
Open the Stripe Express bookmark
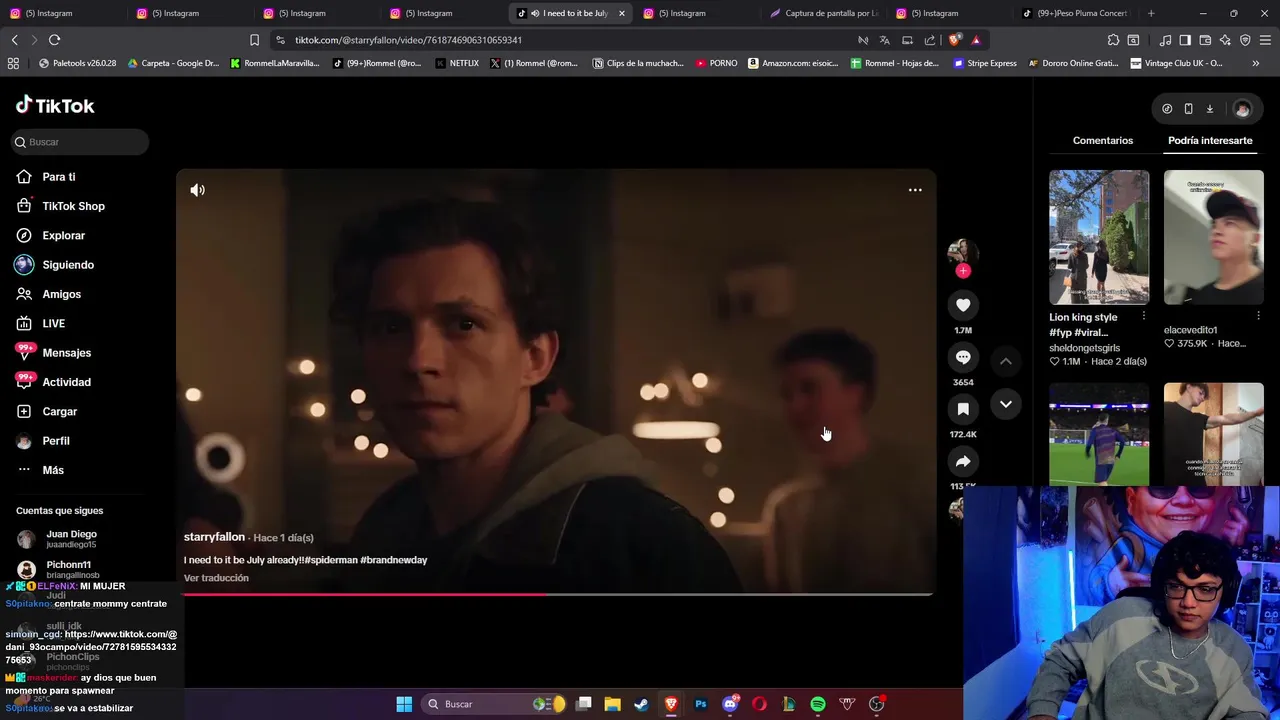(x=984, y=63)
